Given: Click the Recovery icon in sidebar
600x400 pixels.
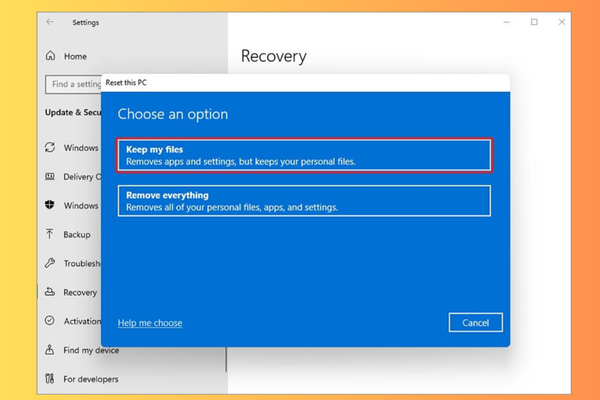Looking at the screenshot, I should pos(50,292).
